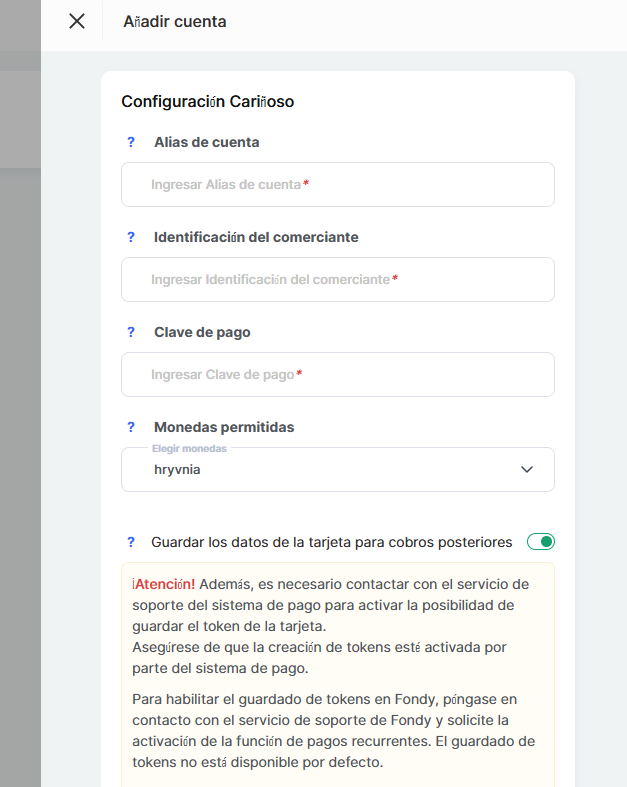Image resolution: width=627 pixels, height=787 pixels.
Task: View help tooltip for Monedas permitidas
Action: (x=131, y=427)
